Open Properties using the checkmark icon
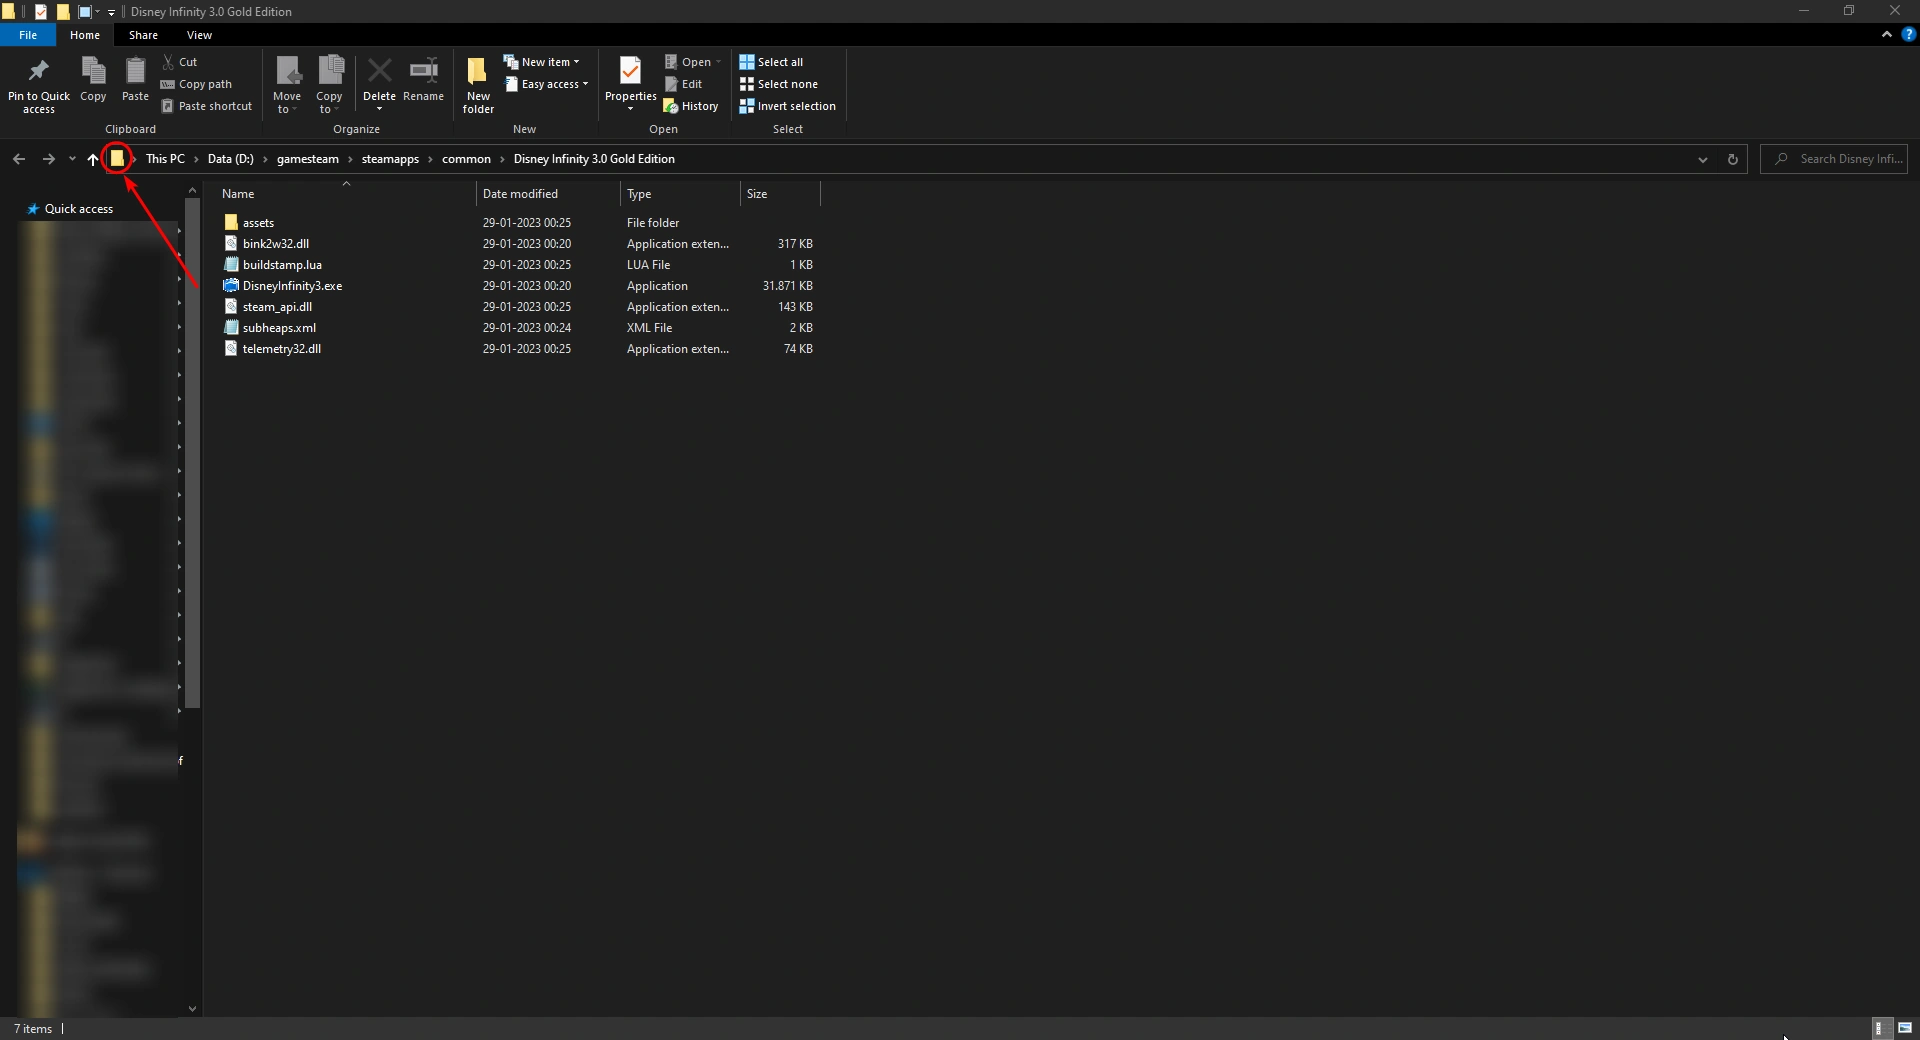 630,72
